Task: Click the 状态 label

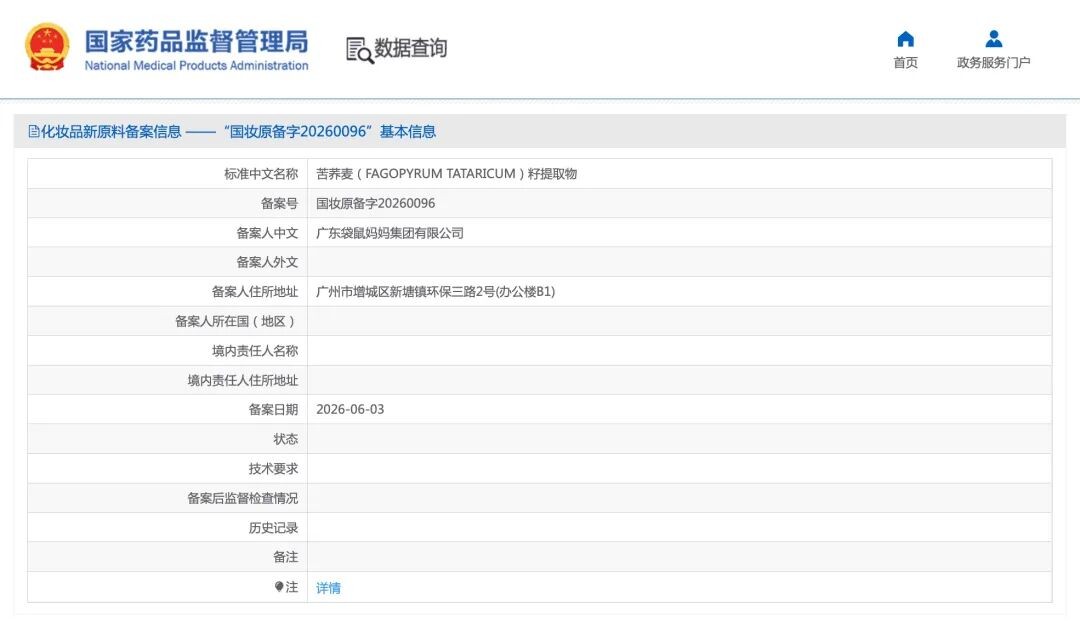Action: (x=286, y=439)
